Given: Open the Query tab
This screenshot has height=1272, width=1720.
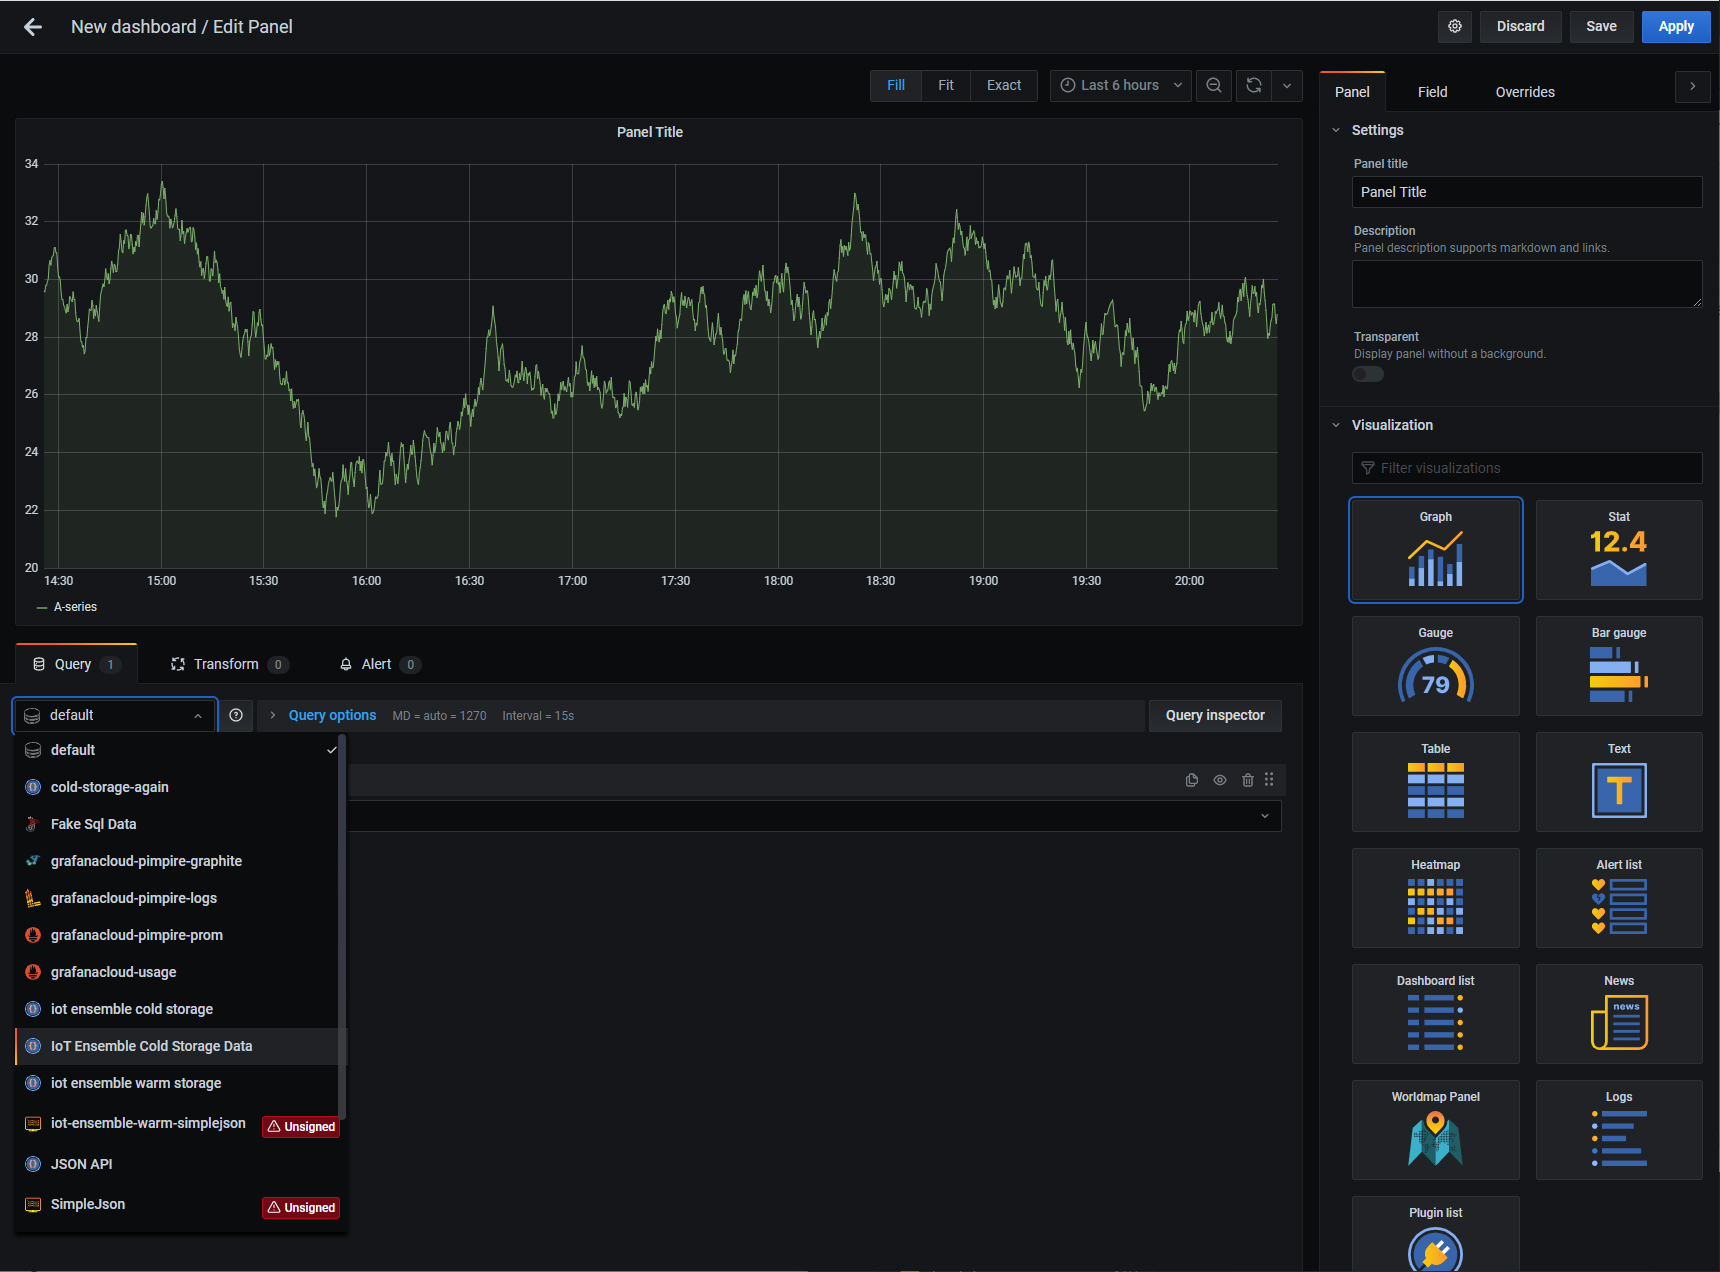Looking at the screenshot, I should pyautogui.click(x=76, y=664).
